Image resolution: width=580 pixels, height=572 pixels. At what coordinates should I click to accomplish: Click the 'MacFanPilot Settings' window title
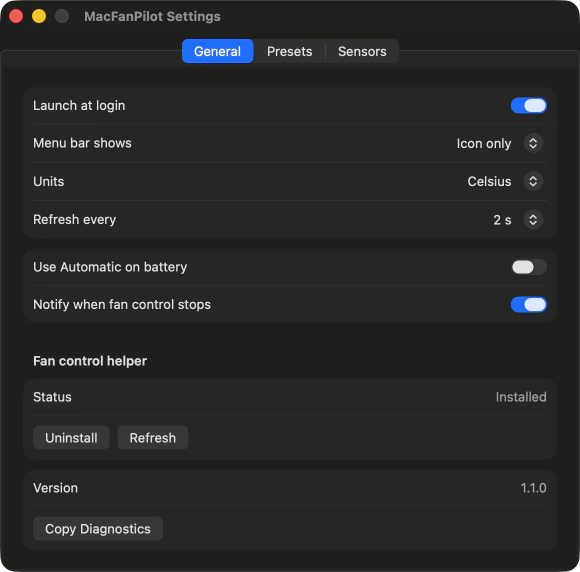tap(152, 17)
